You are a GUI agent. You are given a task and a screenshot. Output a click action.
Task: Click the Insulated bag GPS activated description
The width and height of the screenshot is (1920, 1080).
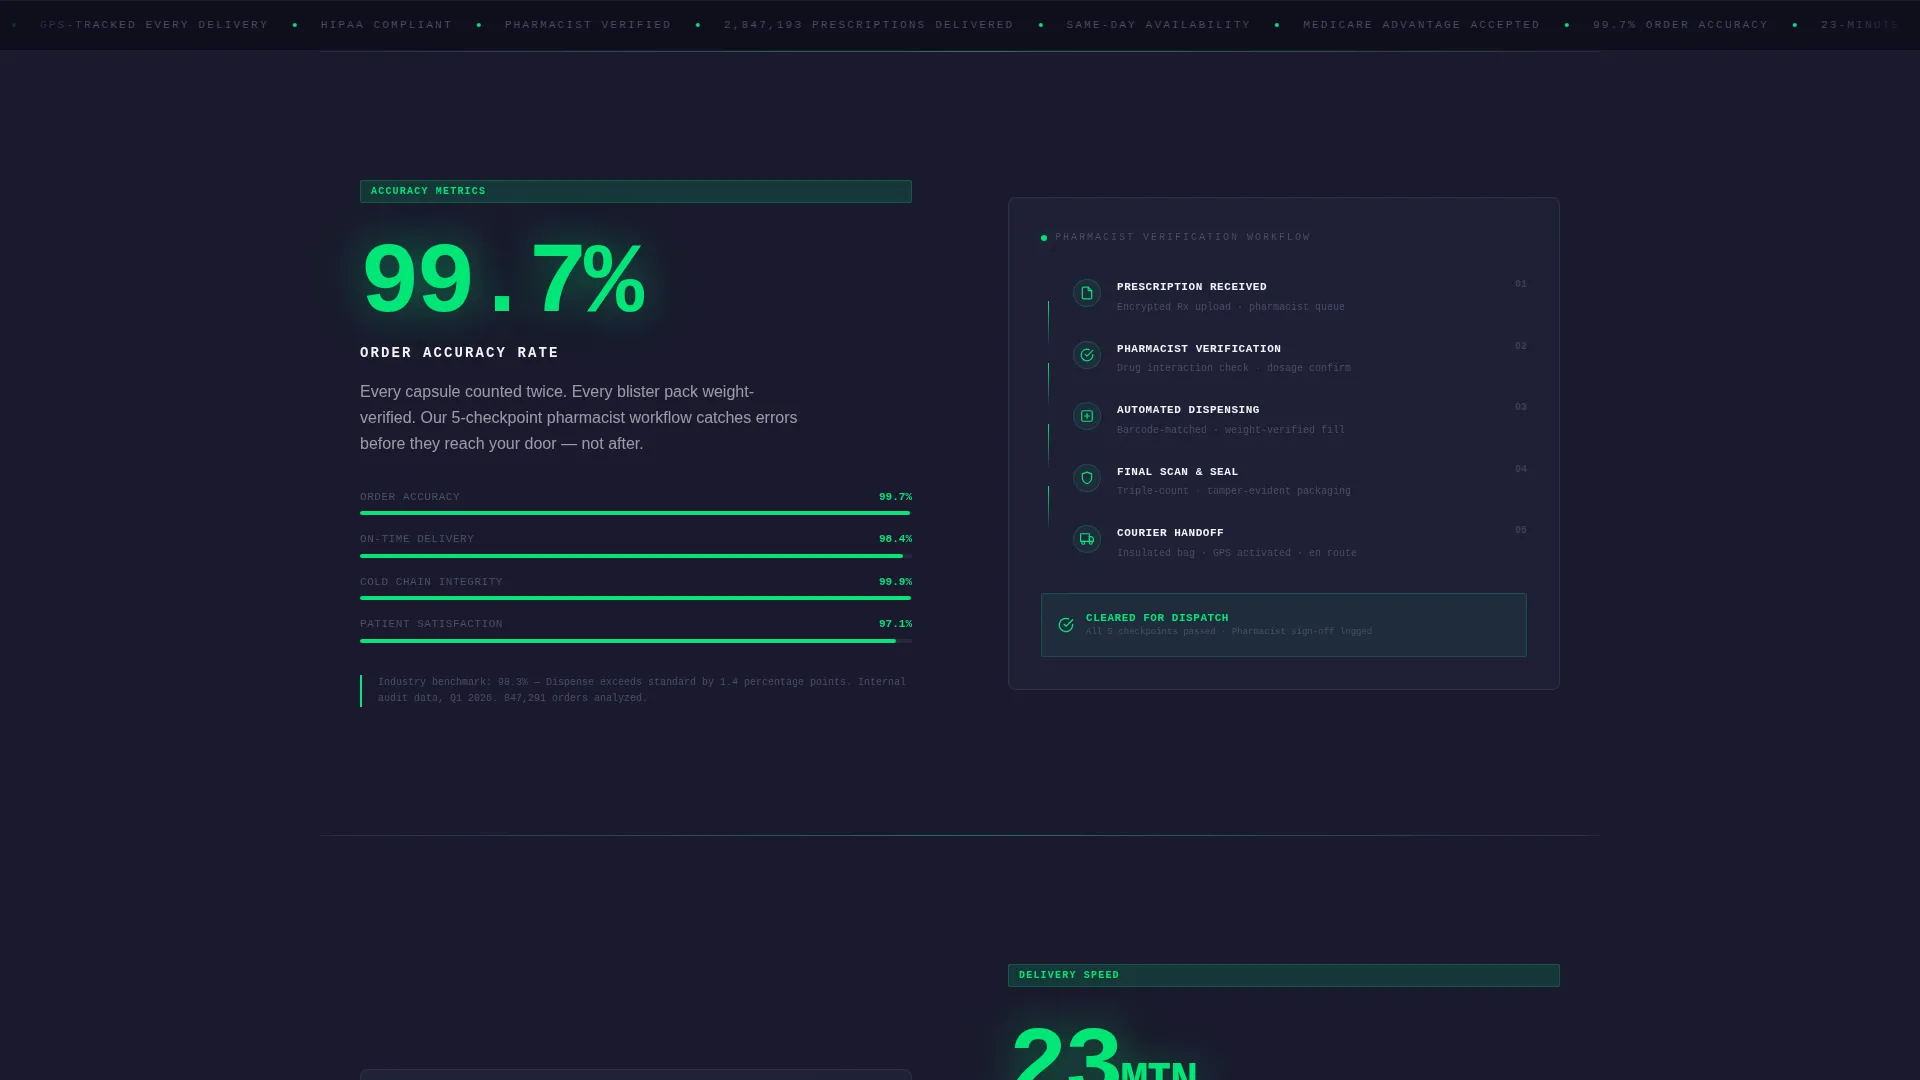[1237, 553]
